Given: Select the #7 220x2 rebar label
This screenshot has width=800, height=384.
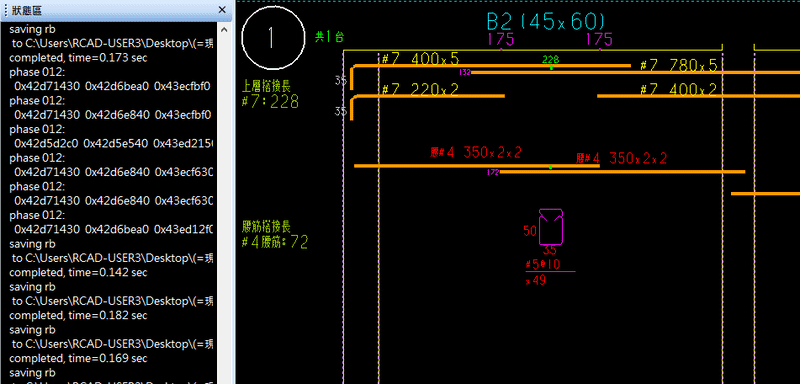Looking at the screenshot, I should pos(420,90).
